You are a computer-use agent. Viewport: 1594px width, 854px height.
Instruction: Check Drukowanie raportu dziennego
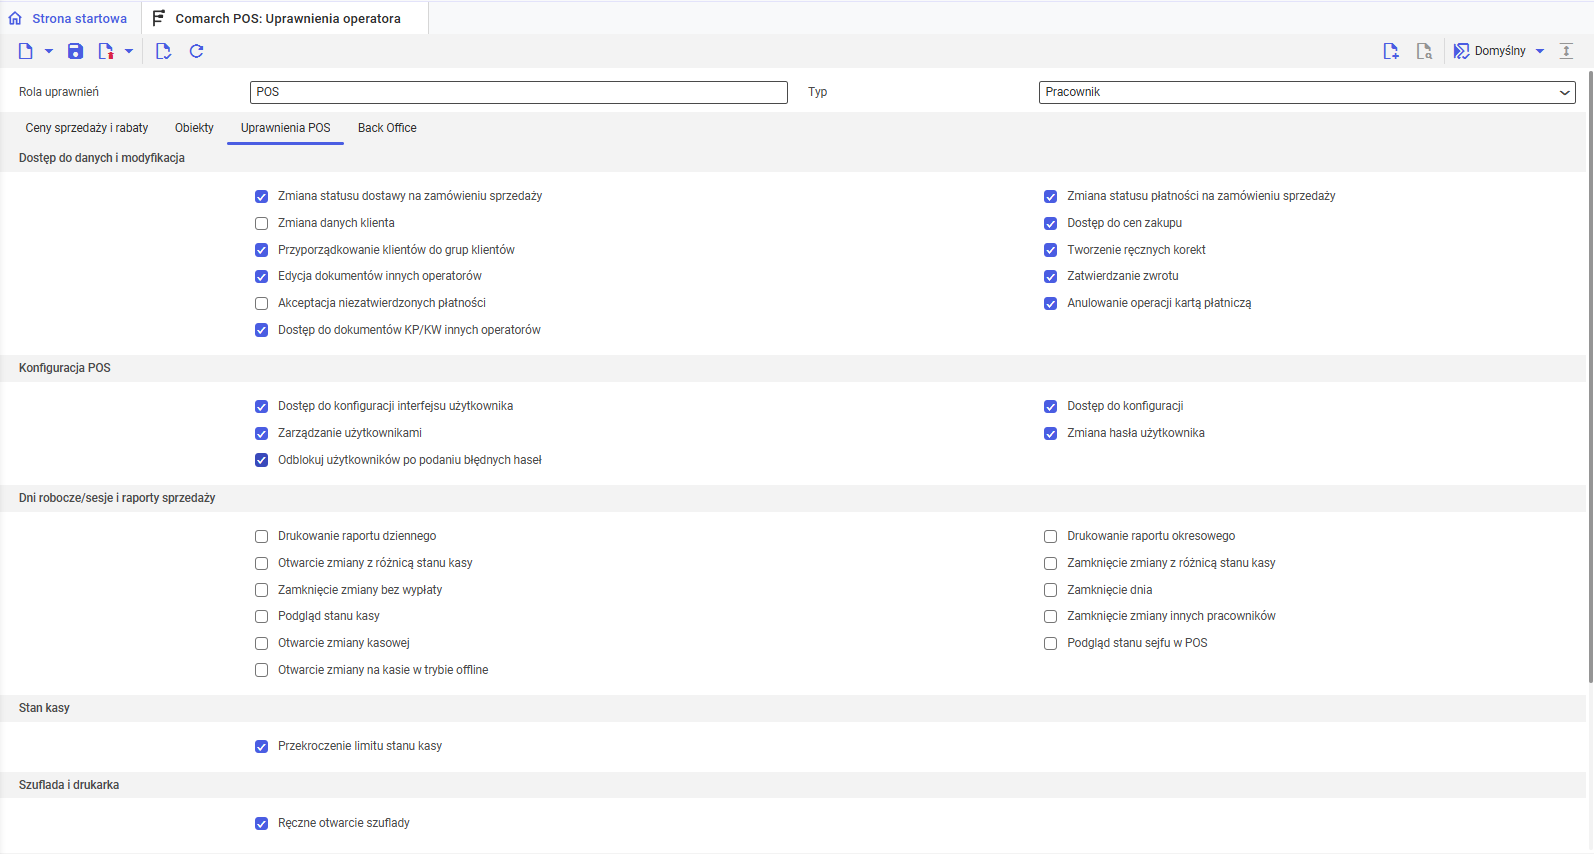coord(262,537)
